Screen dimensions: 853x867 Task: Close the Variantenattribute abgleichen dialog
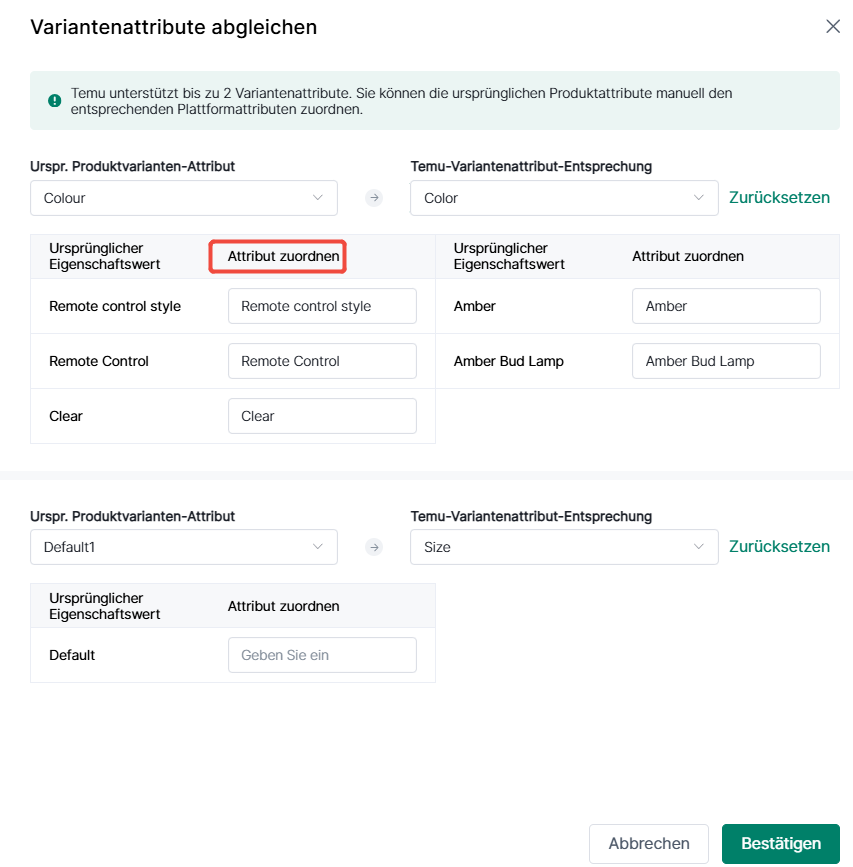pos(833,27)
